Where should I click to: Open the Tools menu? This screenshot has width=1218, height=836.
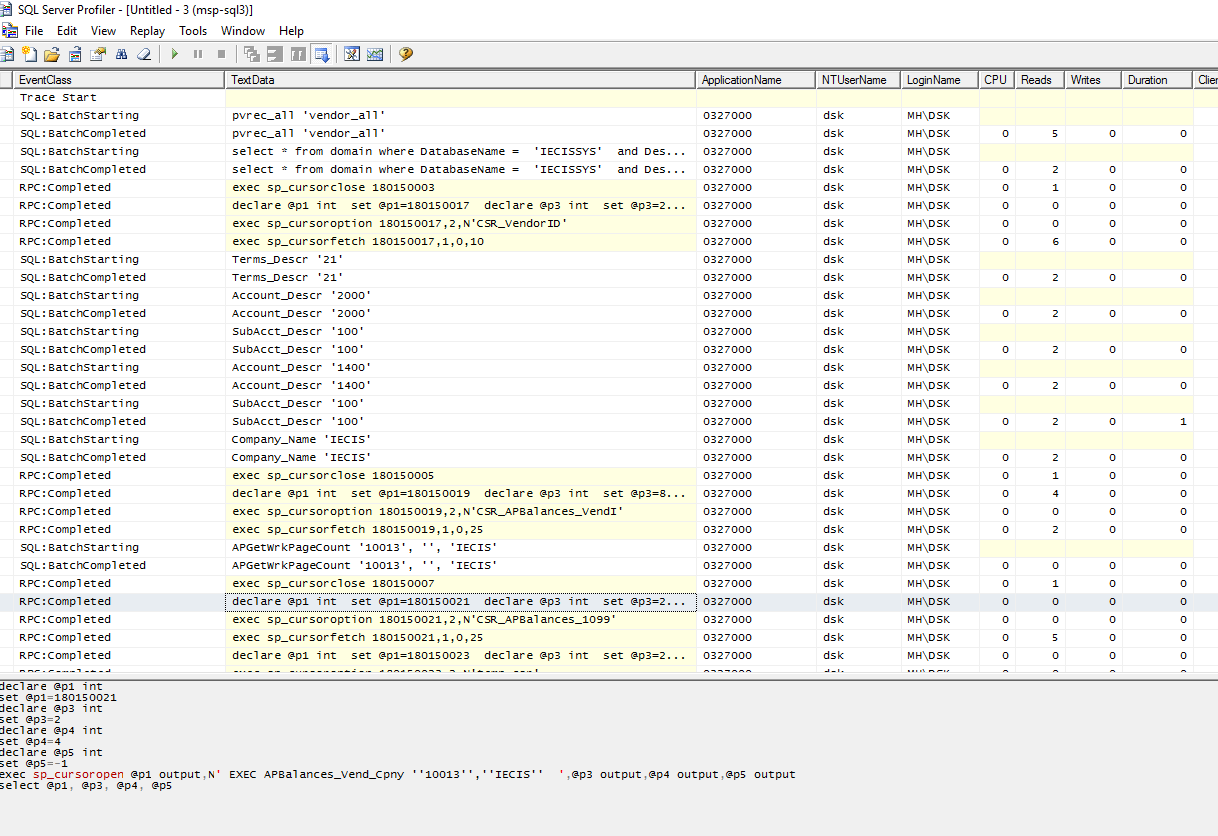(x=193, y=31)
